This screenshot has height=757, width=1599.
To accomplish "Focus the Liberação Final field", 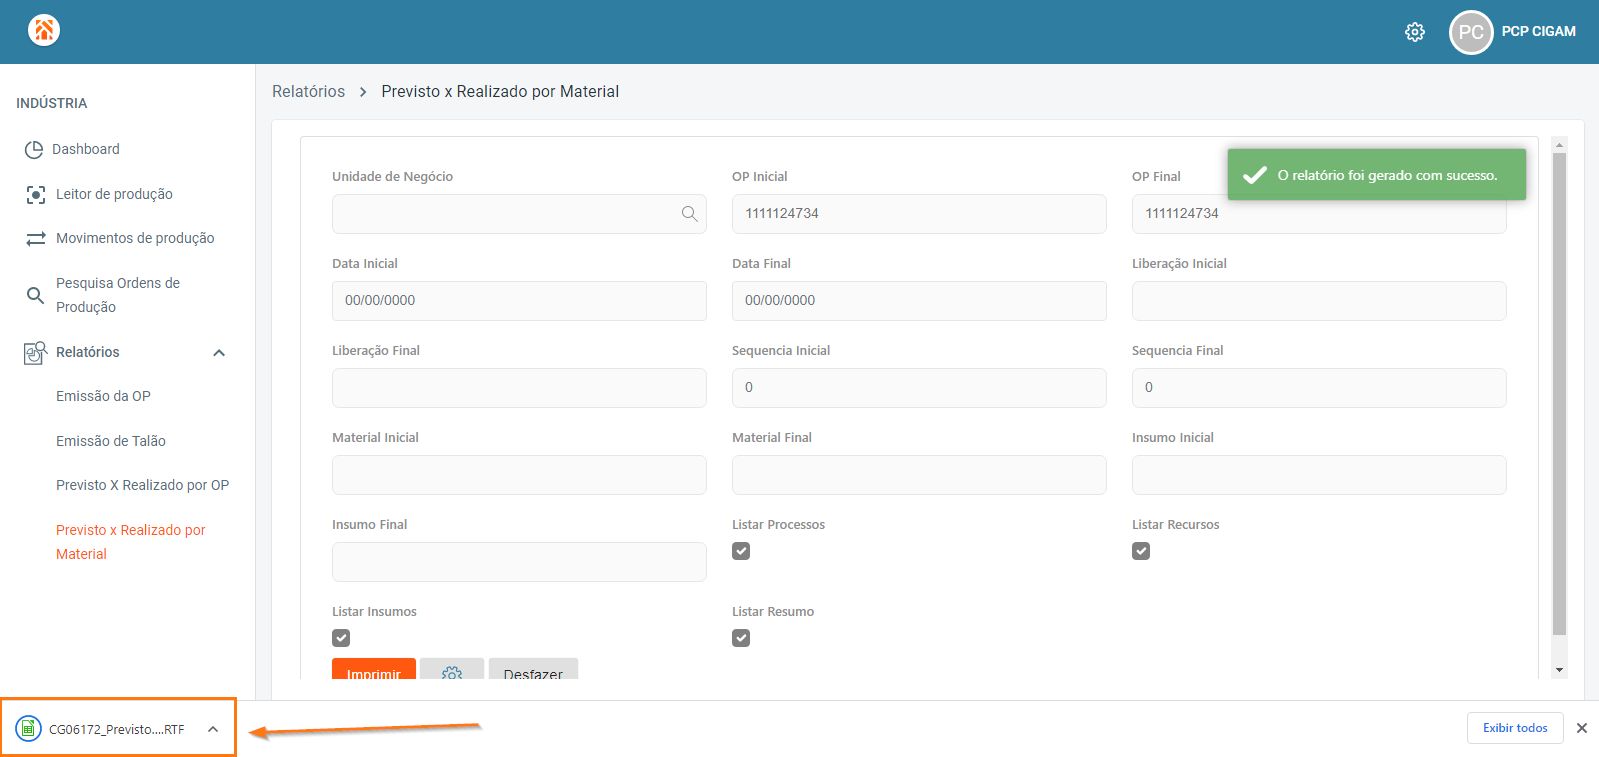I will click(x=519, y=388).
